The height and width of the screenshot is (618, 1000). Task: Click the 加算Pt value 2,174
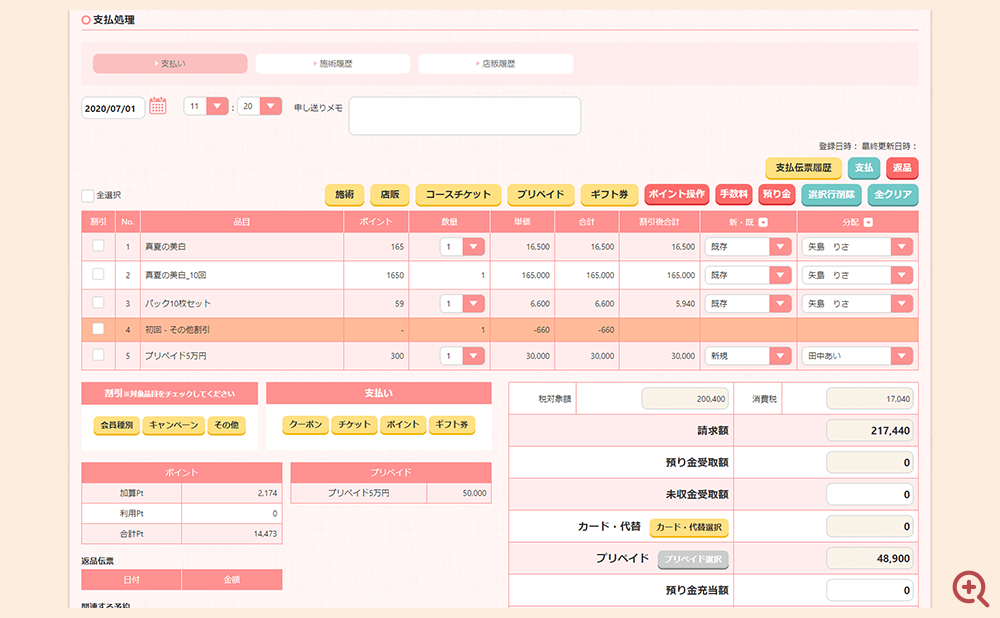(x=267, y=493)
